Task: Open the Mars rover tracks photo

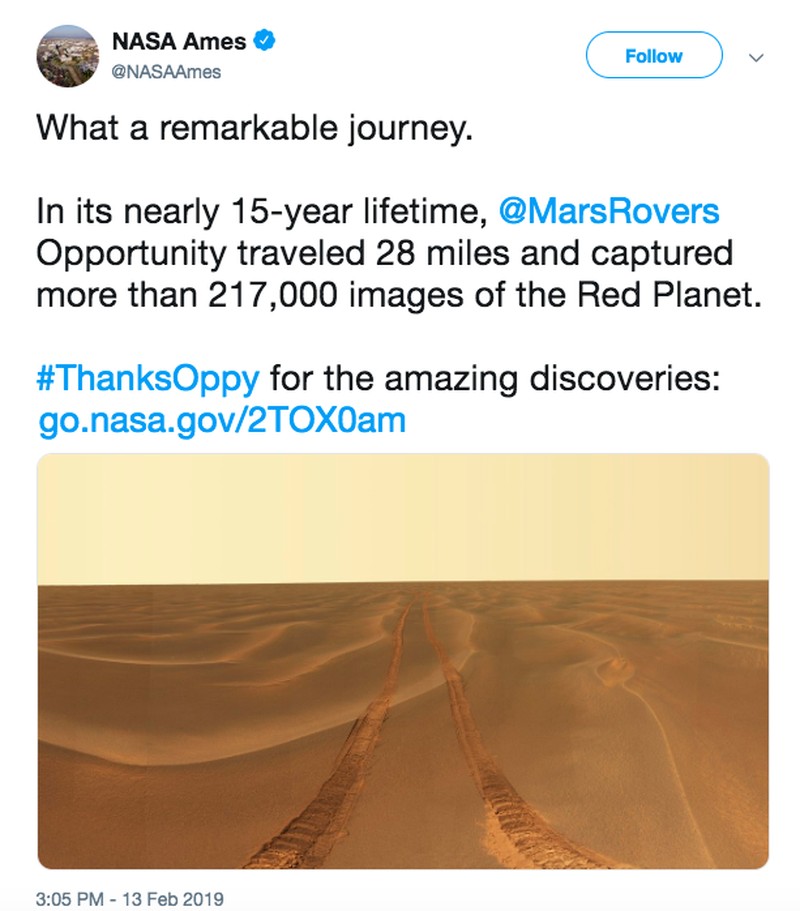Action: (403, 661)
